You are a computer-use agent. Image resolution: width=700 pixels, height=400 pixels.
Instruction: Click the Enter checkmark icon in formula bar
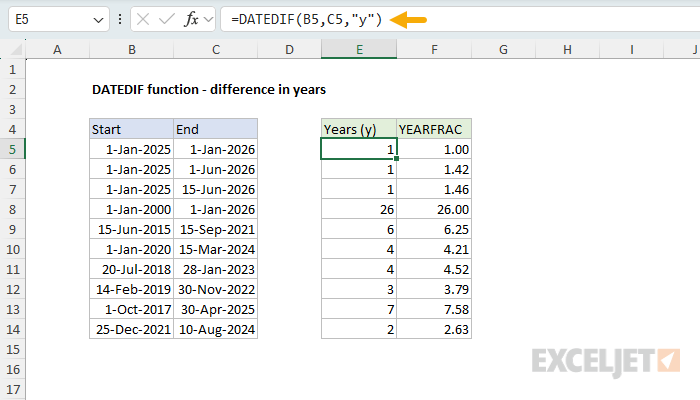(x=167, y=19)
